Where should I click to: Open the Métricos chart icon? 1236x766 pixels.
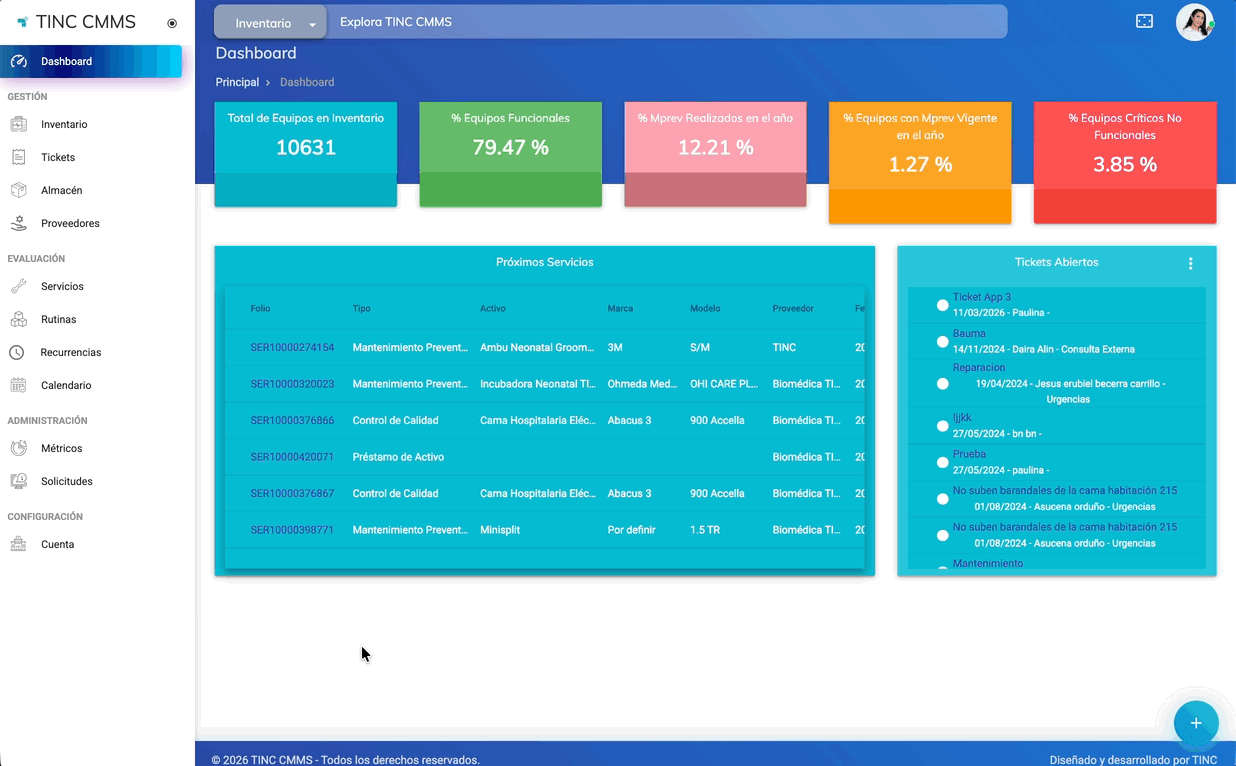click(x=19, y=448)
